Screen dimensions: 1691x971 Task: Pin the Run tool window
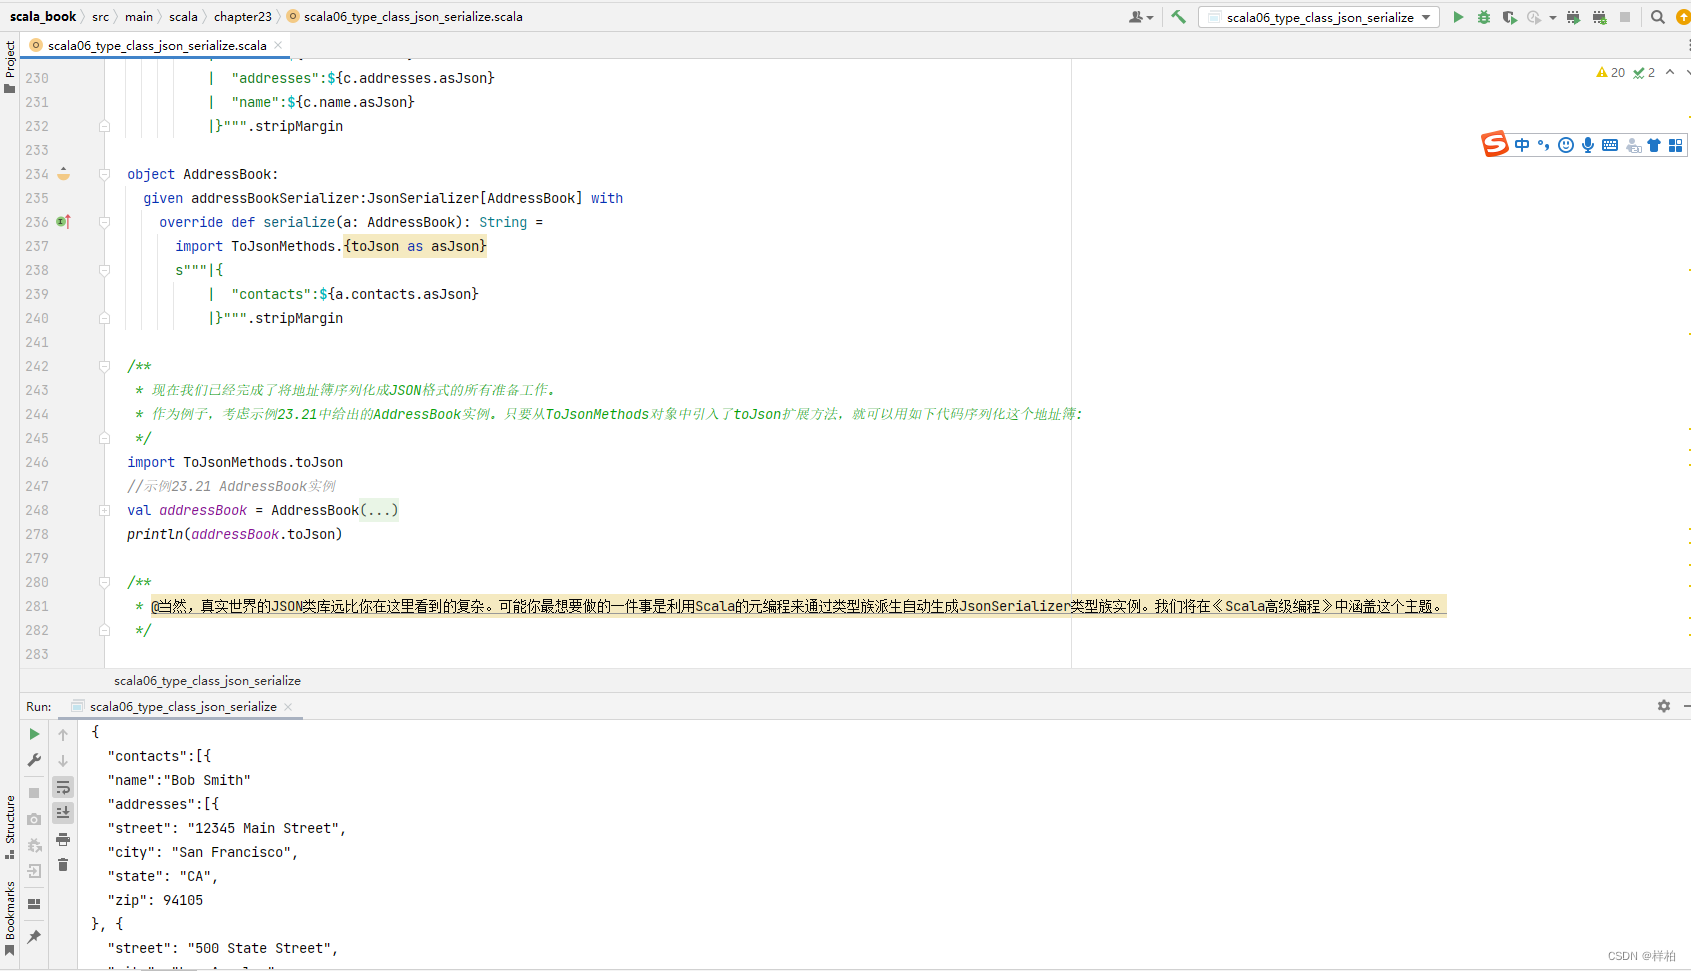tap(33, 937)
